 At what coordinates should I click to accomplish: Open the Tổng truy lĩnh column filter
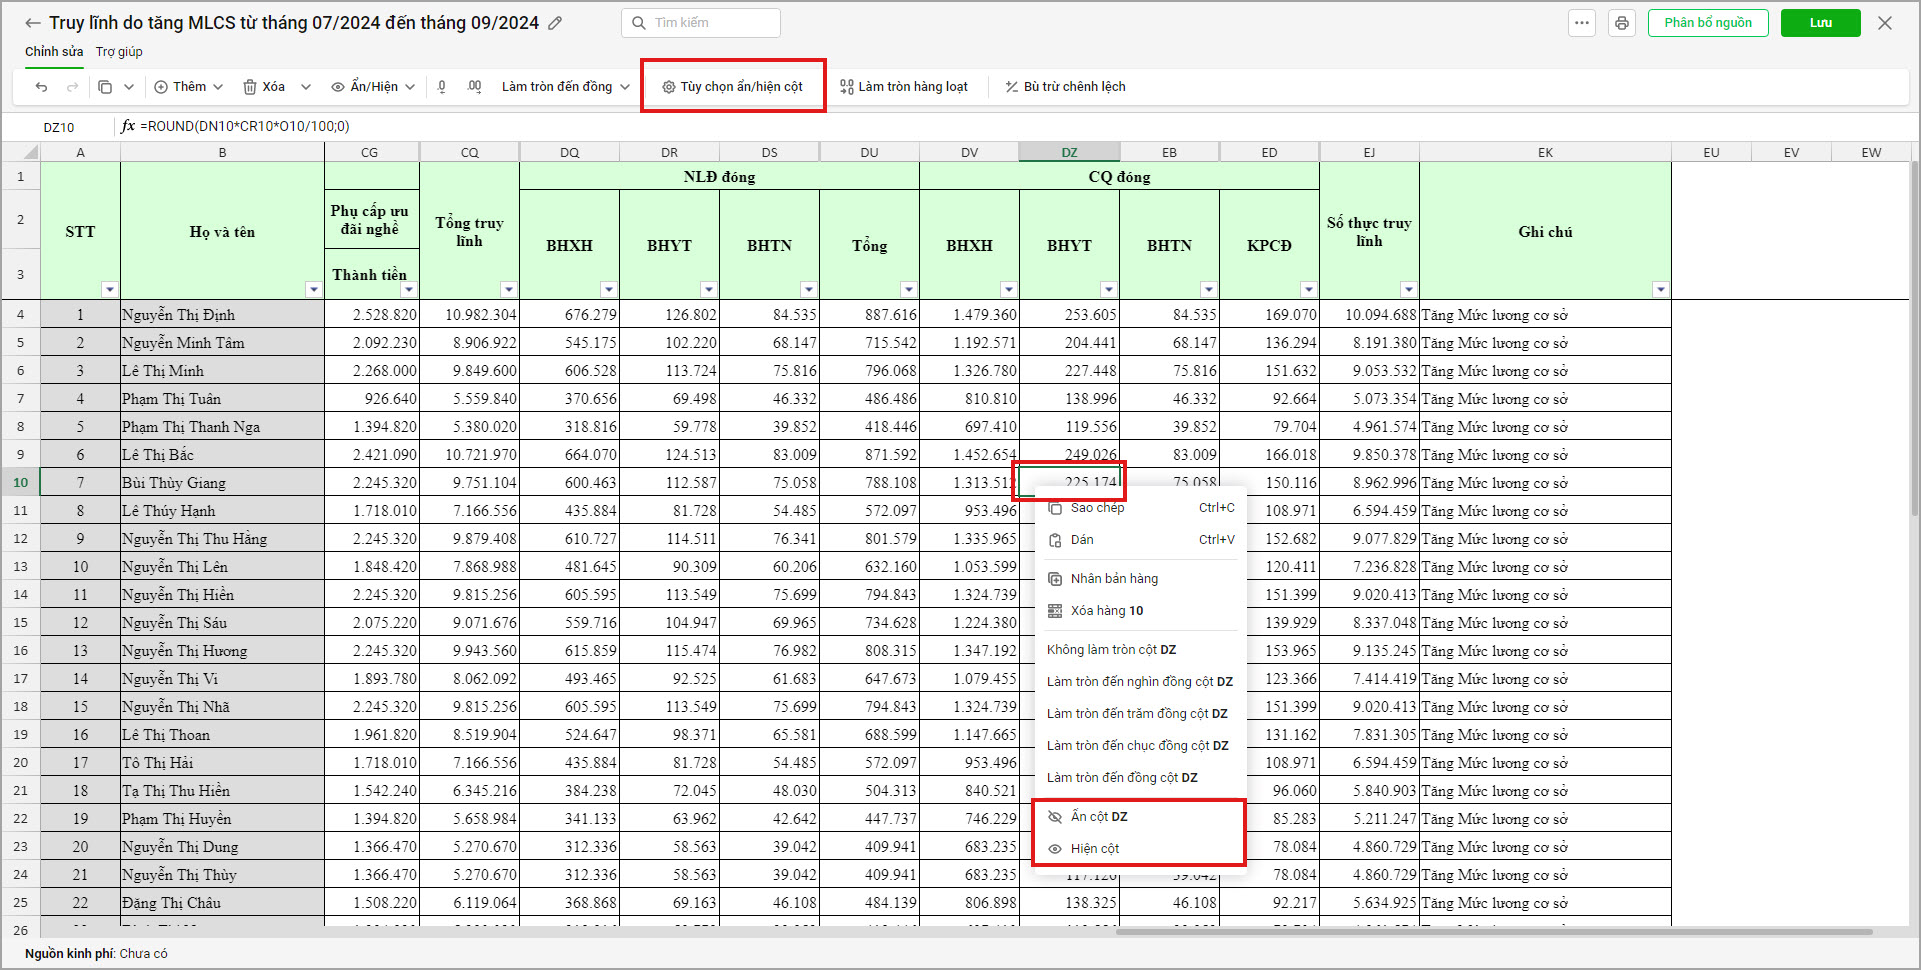508,290
